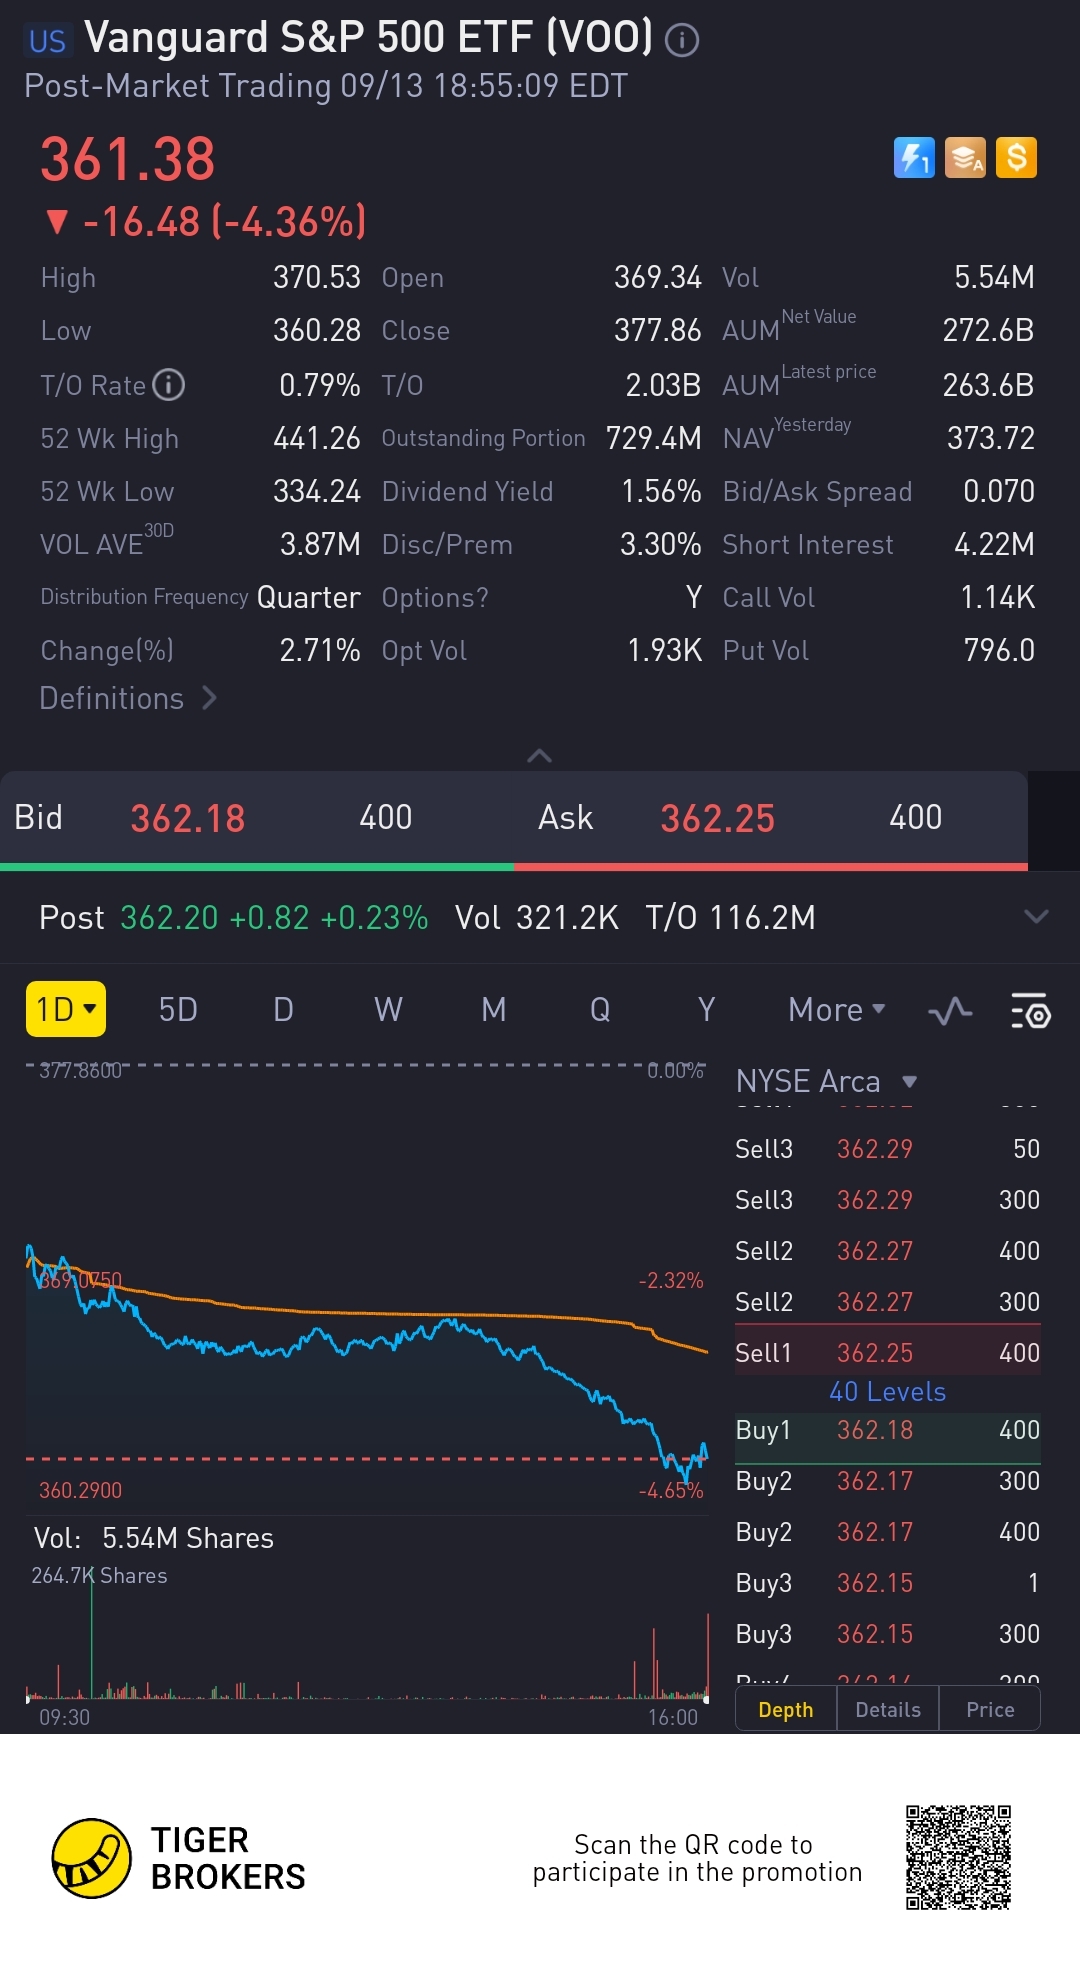The width and height of the screenshot is (1080, 1983).
Task: Select the Details tab
Action: (888, 1710)
